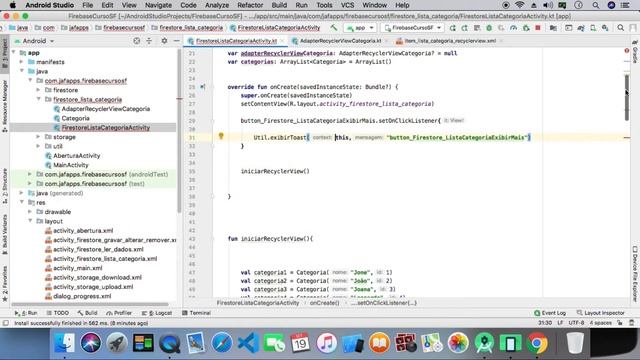Open the Logcat tool window
This screenshot has width=640, height=360.
click(x=157, y=313)
